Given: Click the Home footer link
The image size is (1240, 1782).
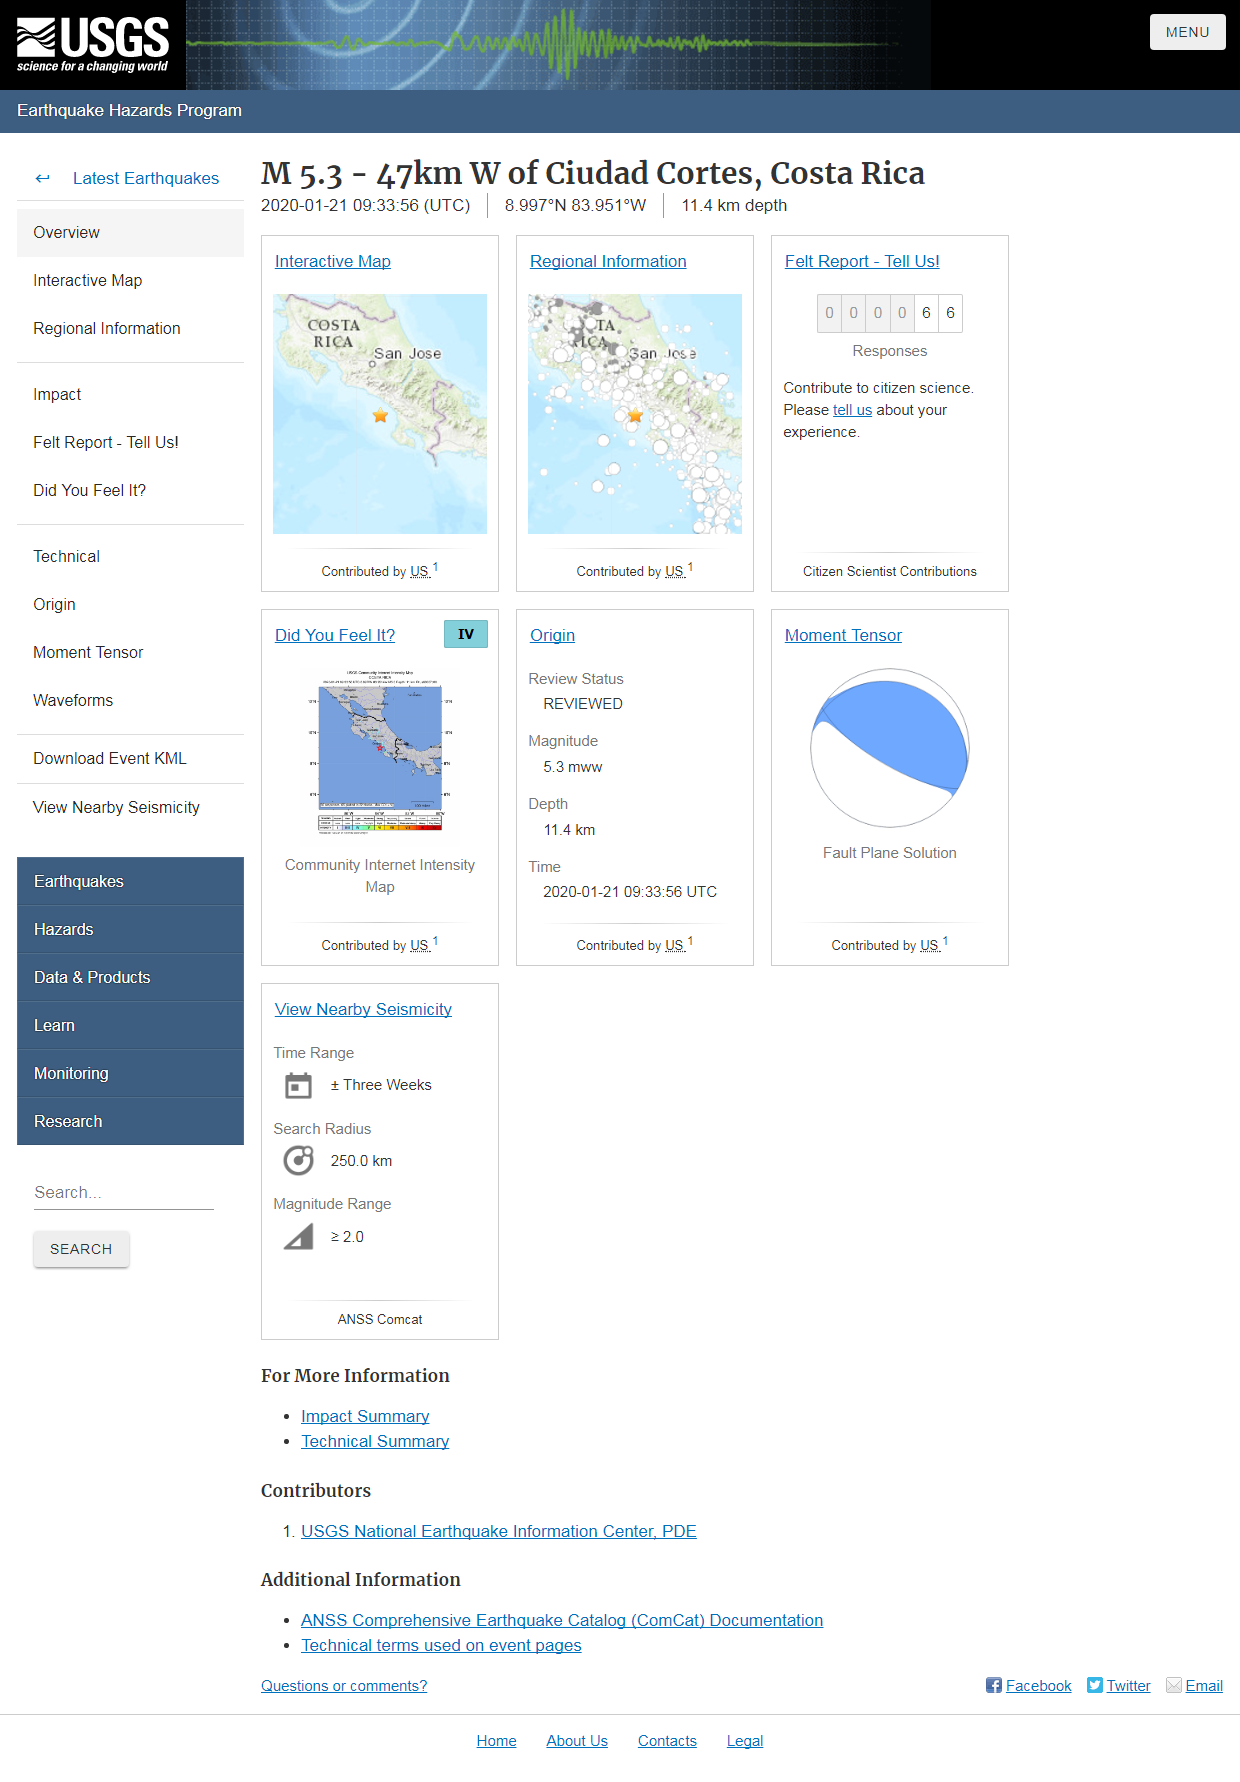Looking at the screenshot, I should coord(496,1741).
